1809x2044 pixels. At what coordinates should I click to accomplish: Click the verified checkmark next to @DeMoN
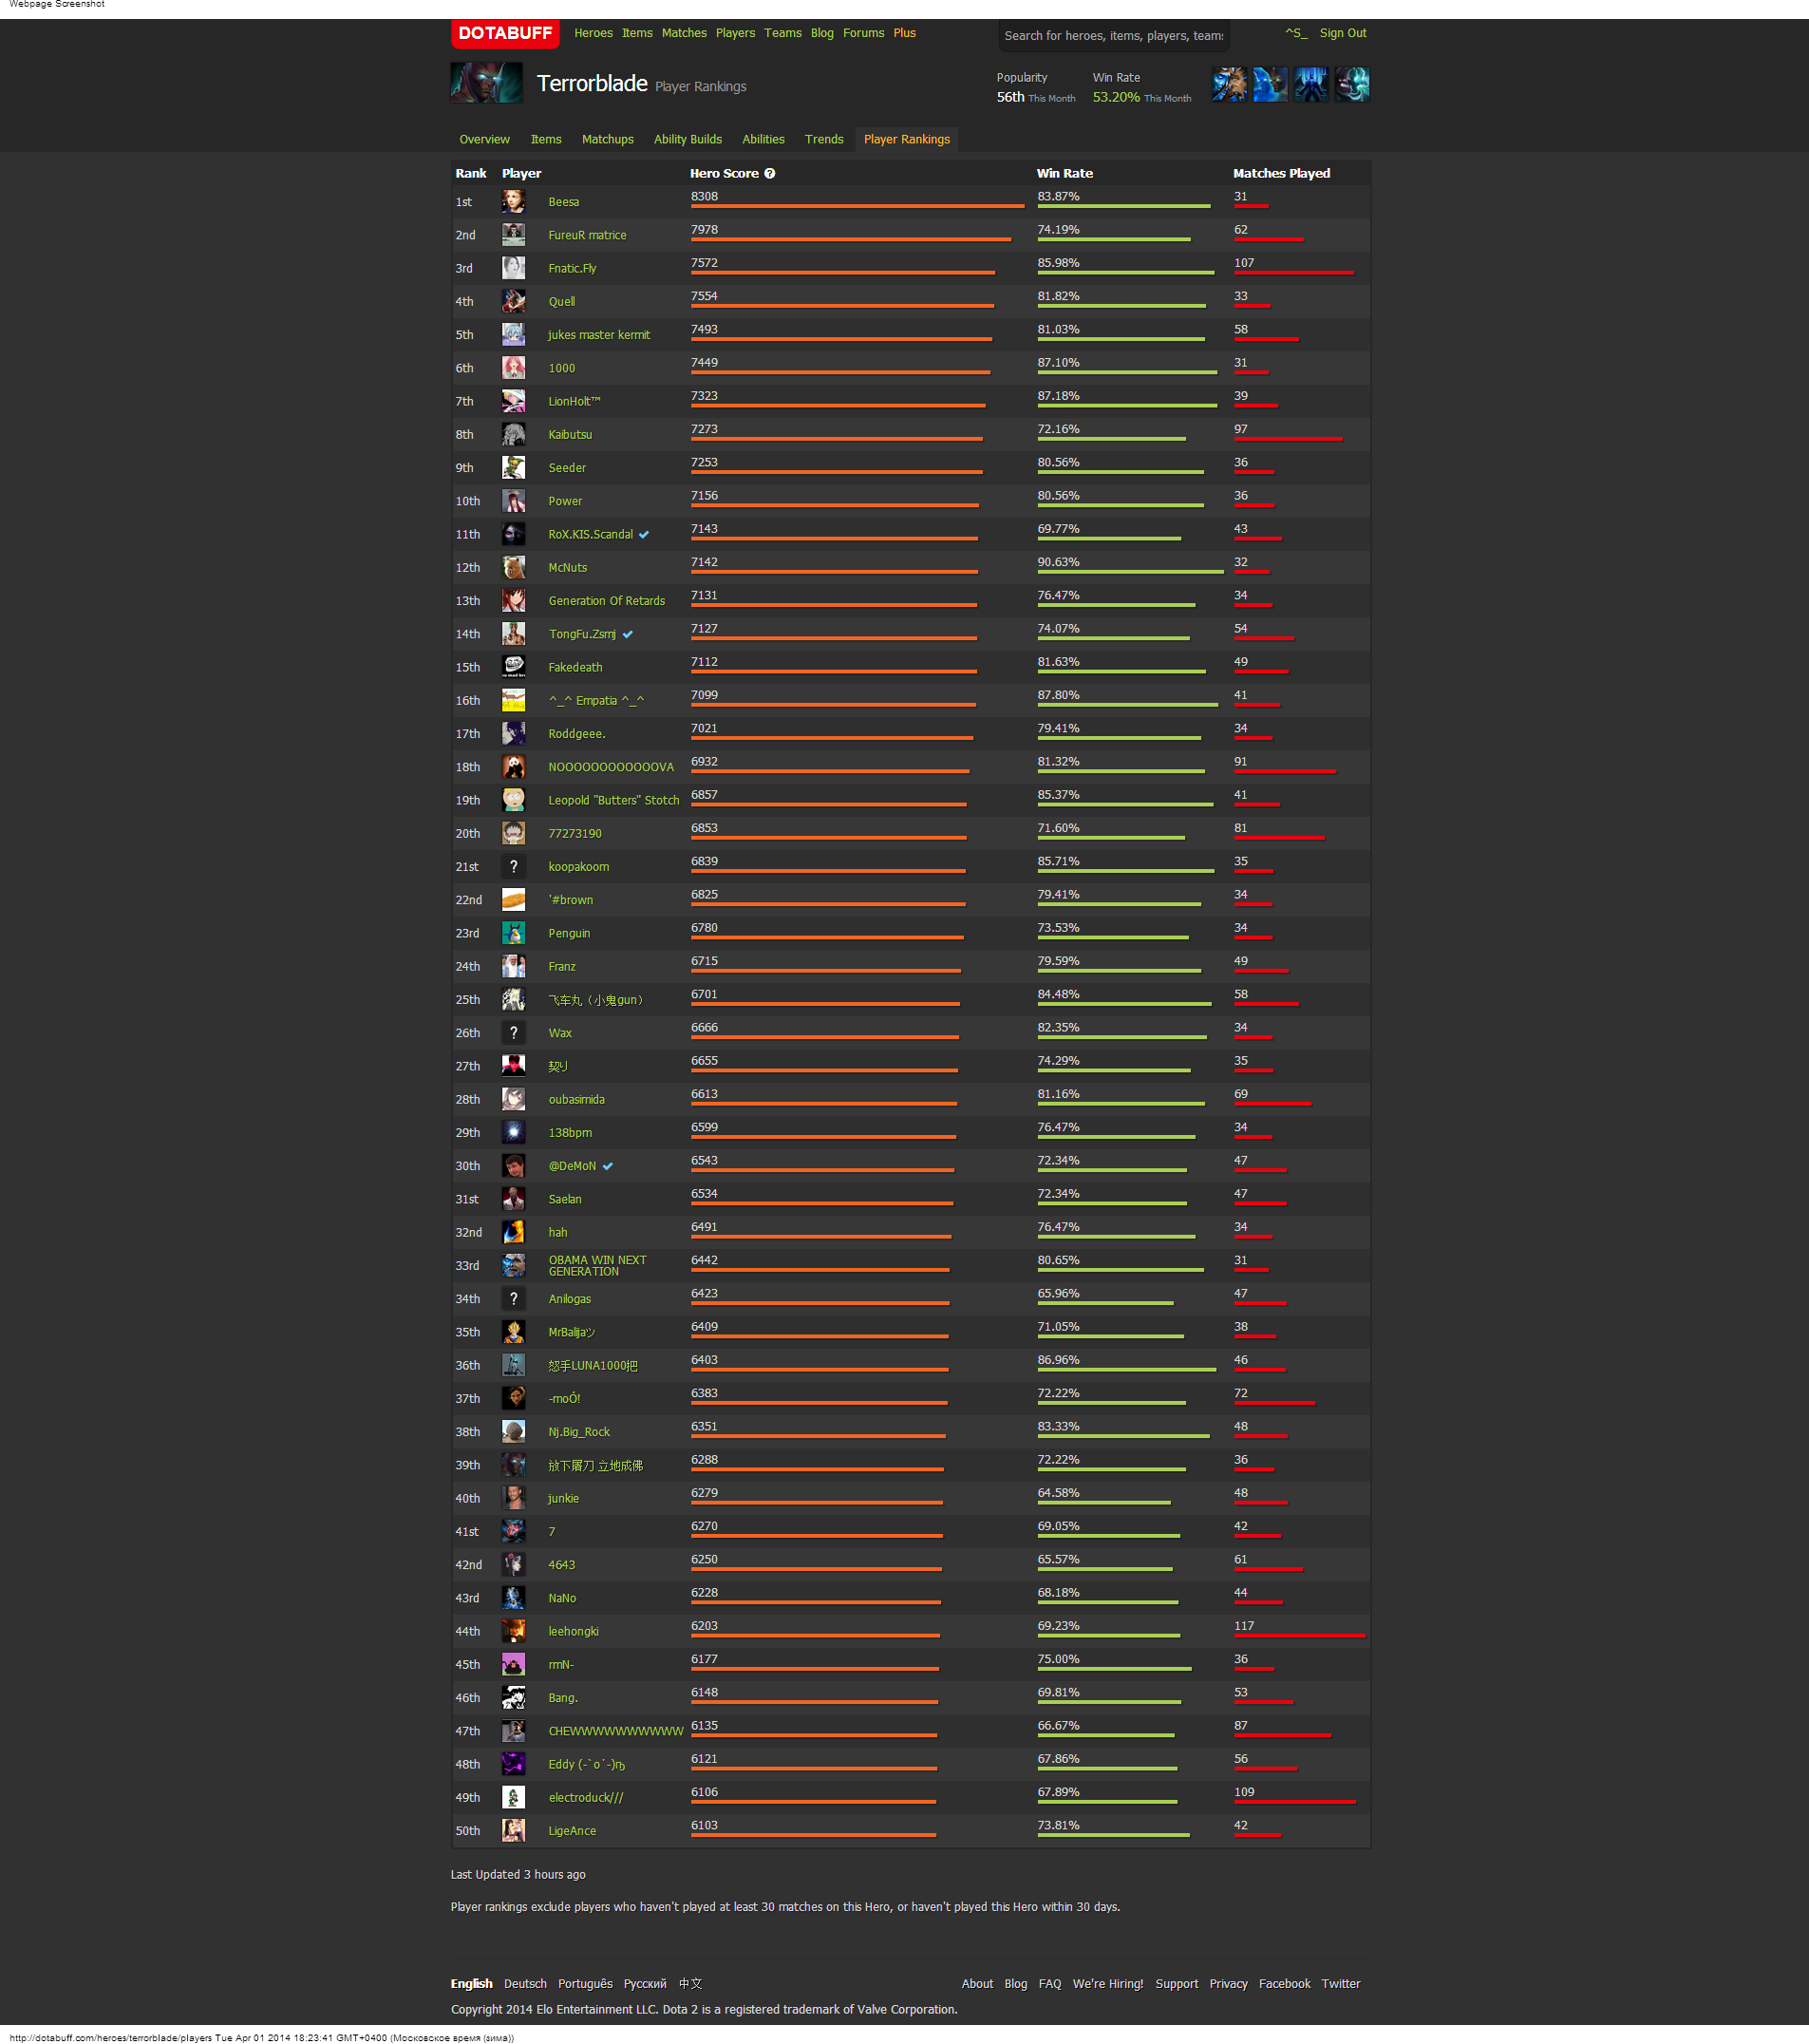[x=608, y=1166]
